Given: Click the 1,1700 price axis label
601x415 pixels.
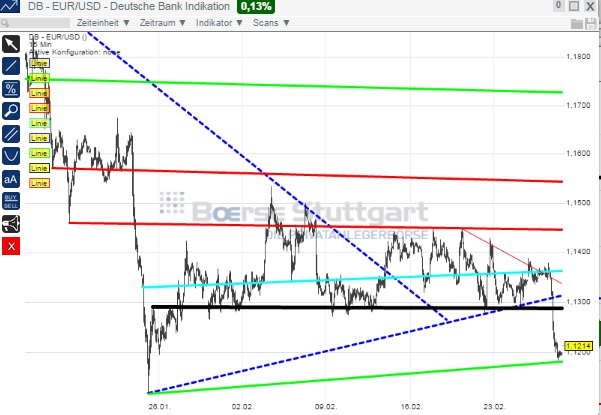Looking at the screenshot, I should (x=578, y=105).
